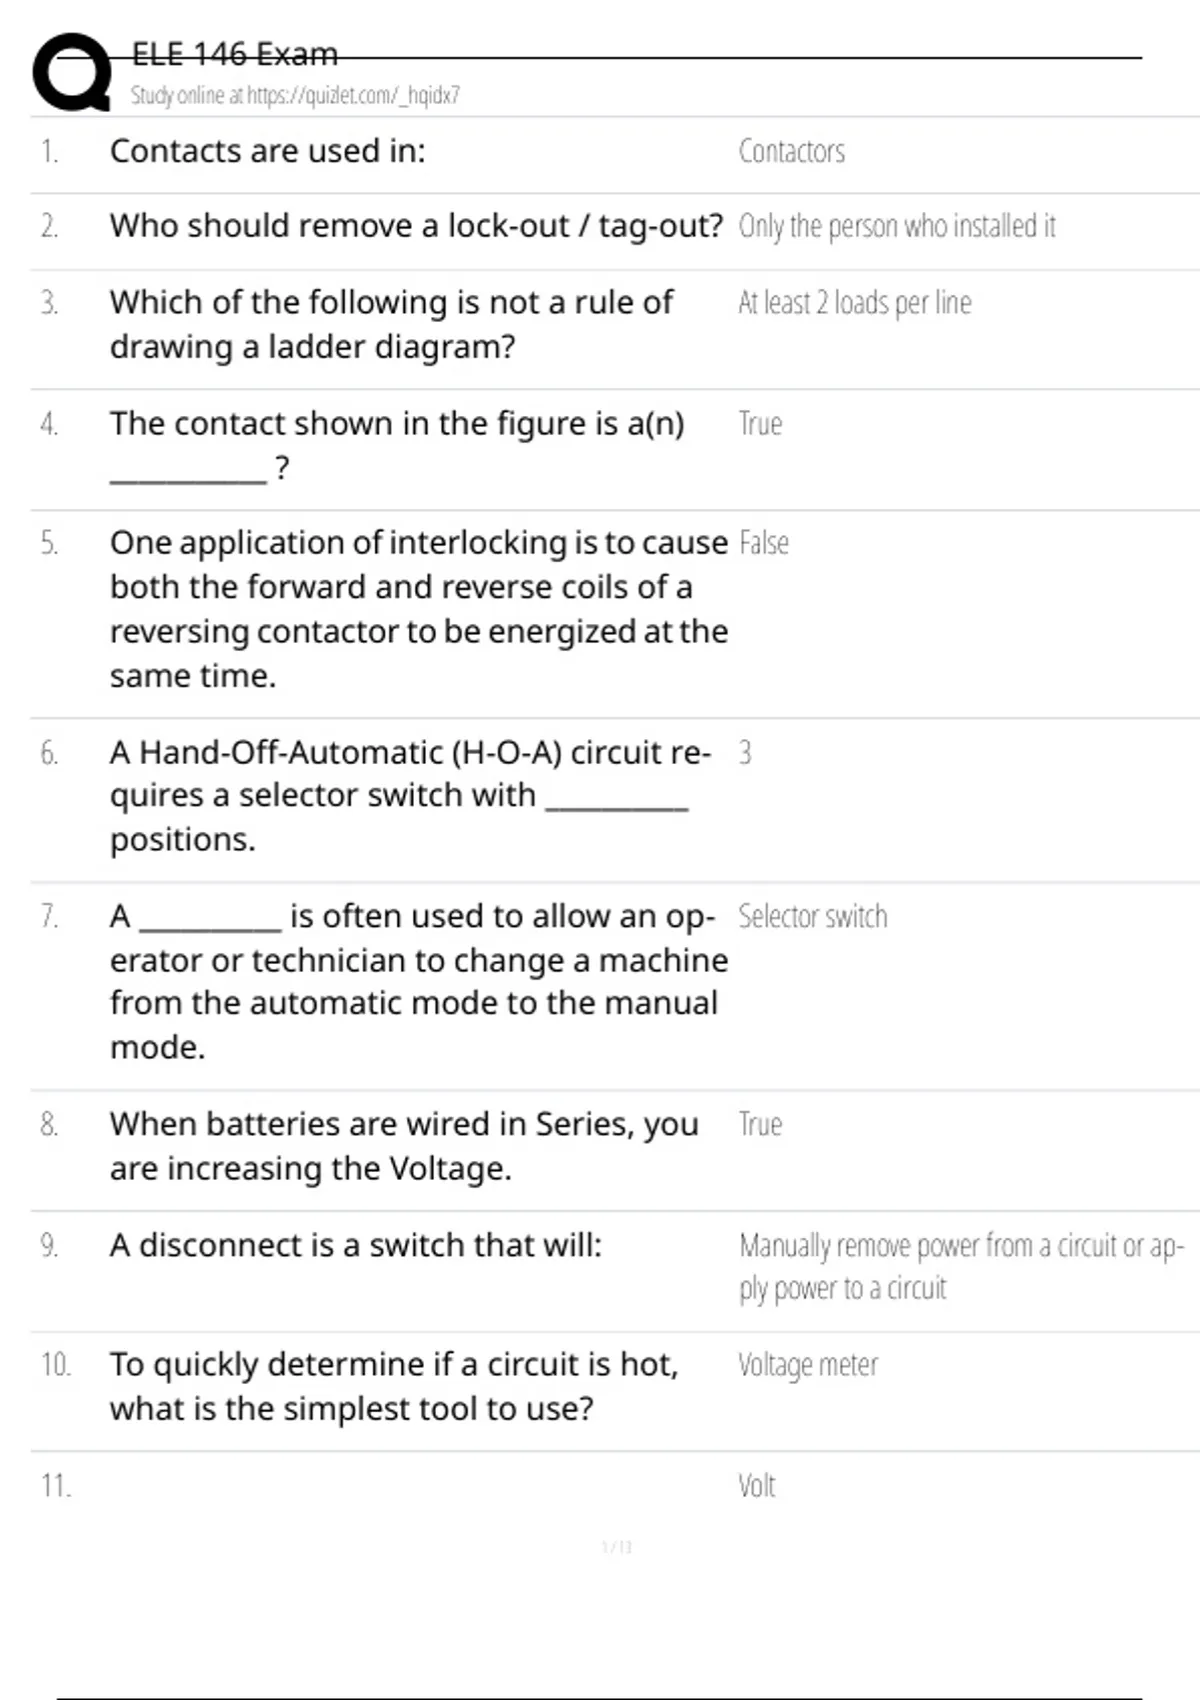
Task: Click the answer 'Selector switch'
Action: [812, 916]
